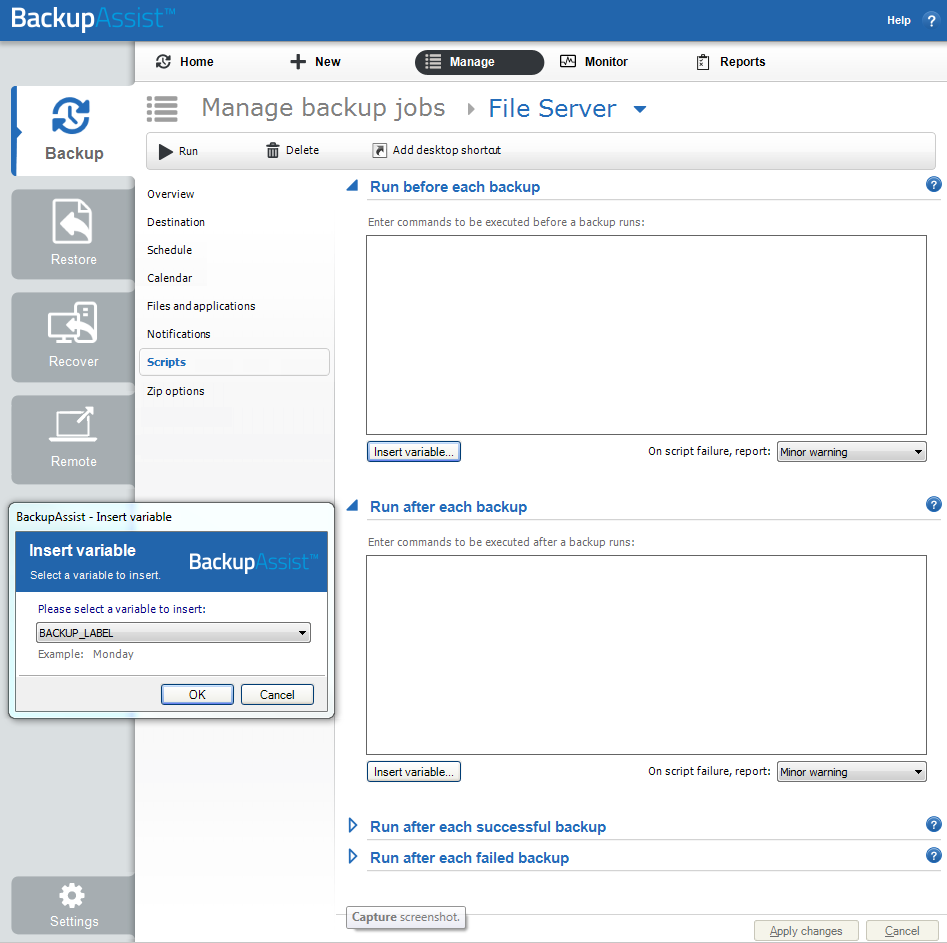947x943 pixels.
Task: Open the Schedule page
Action: click(169, 250)
